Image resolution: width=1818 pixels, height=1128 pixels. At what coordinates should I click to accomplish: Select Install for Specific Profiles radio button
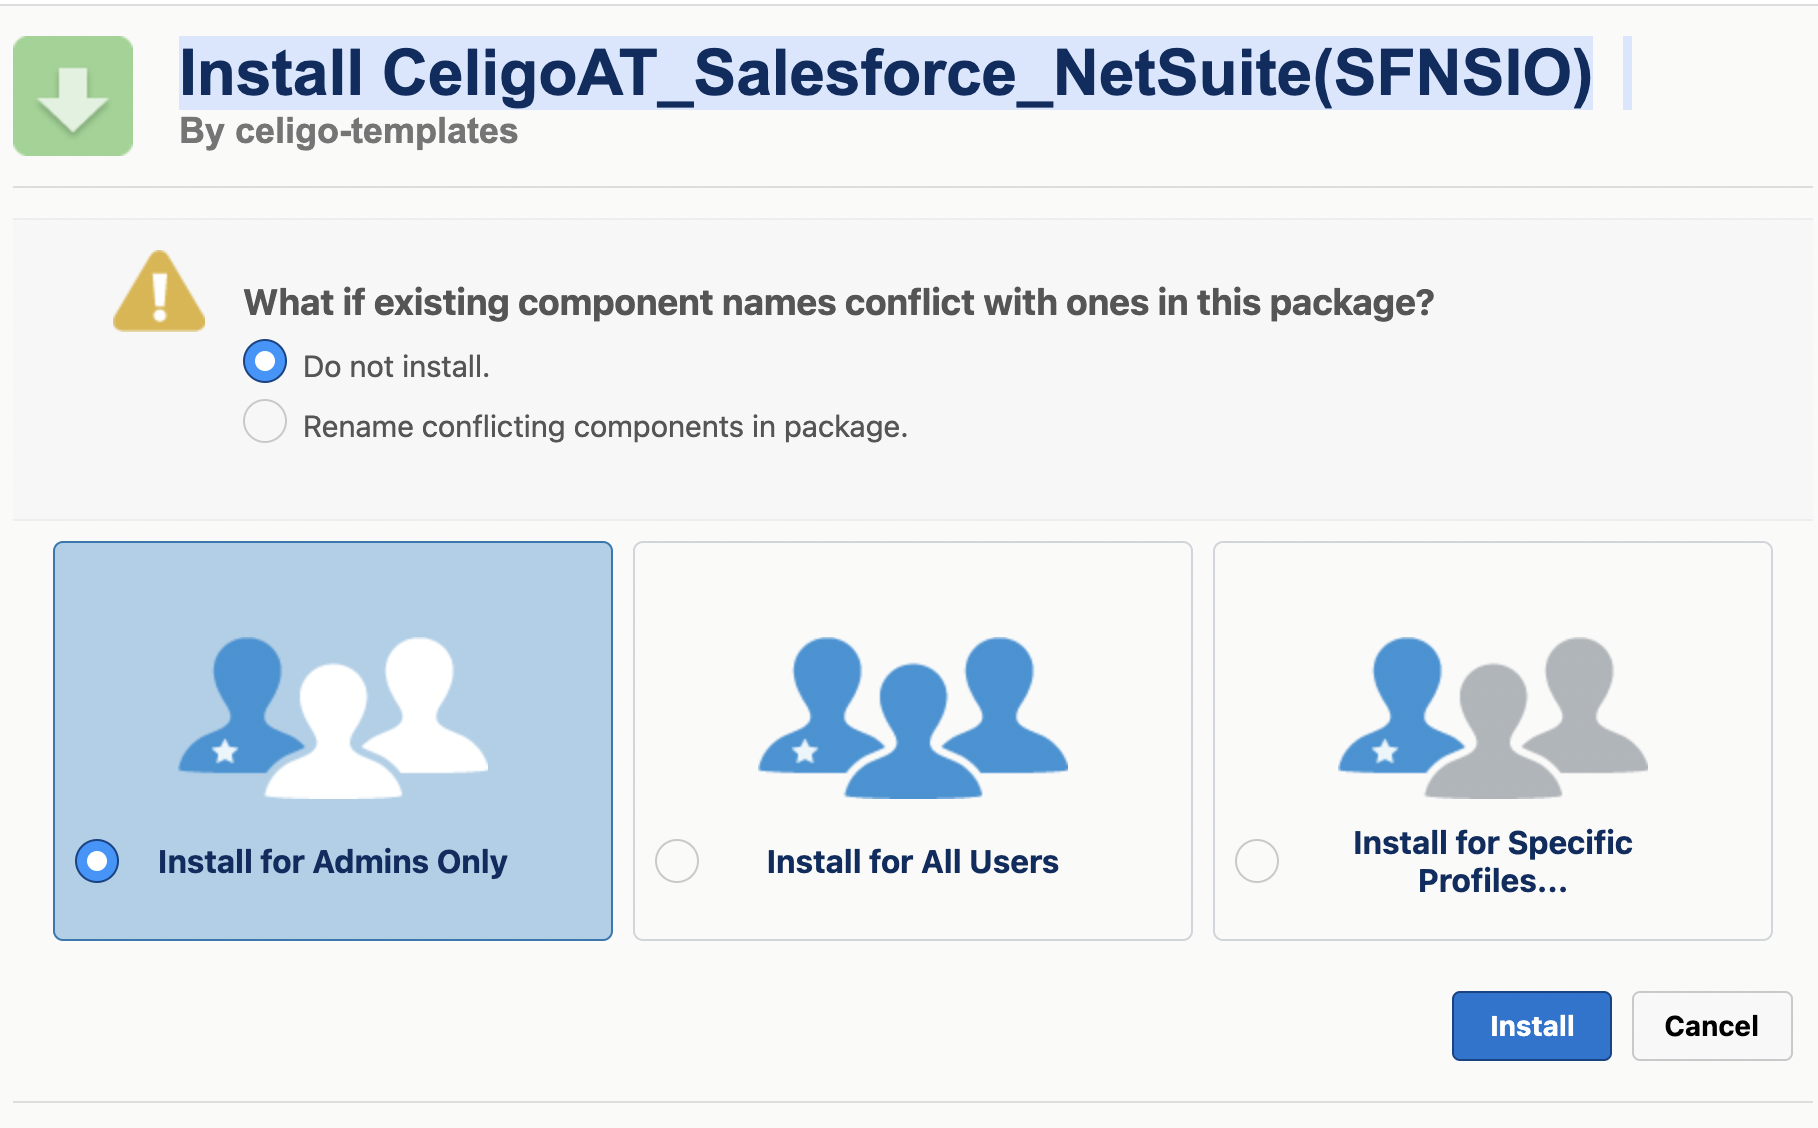[x=1257, y=861]
